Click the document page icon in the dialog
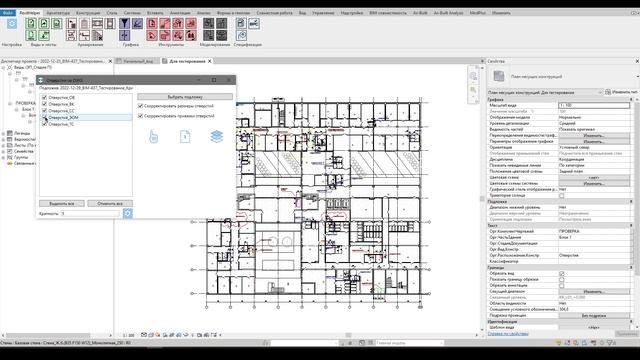Viewport: 640px width, 360px height. point(185,136)
